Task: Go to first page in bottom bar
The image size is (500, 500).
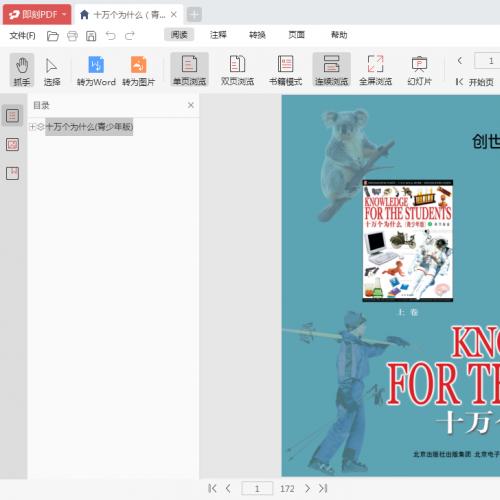Action: click(212, 489)
